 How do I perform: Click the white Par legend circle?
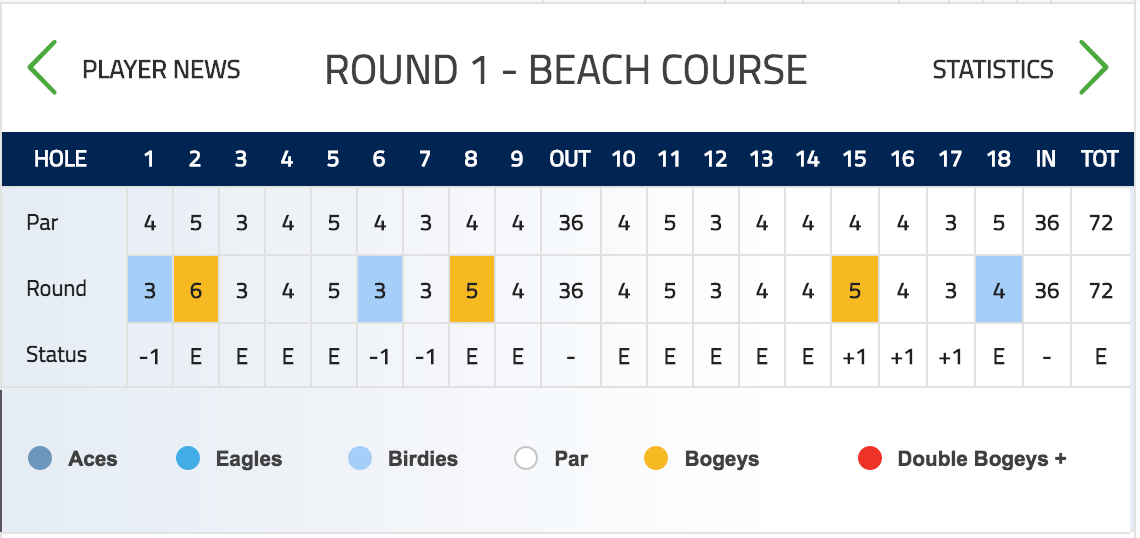click(x=526, y=459)
